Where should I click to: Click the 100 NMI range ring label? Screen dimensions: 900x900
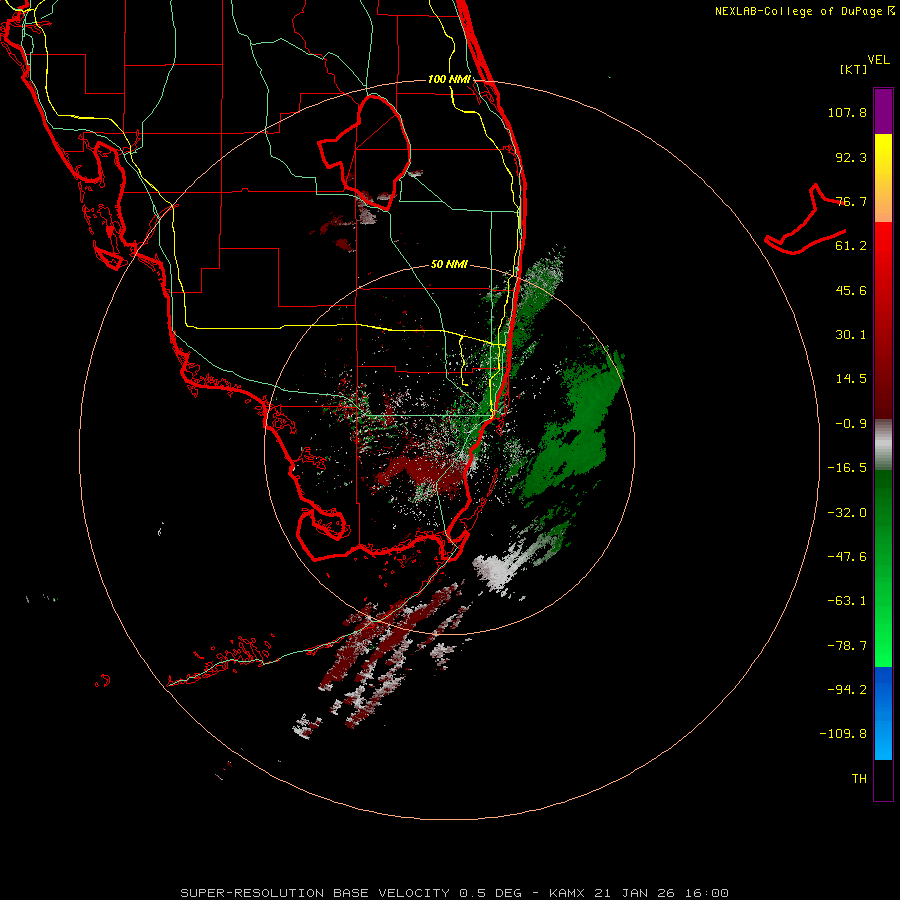coord(449,79)
